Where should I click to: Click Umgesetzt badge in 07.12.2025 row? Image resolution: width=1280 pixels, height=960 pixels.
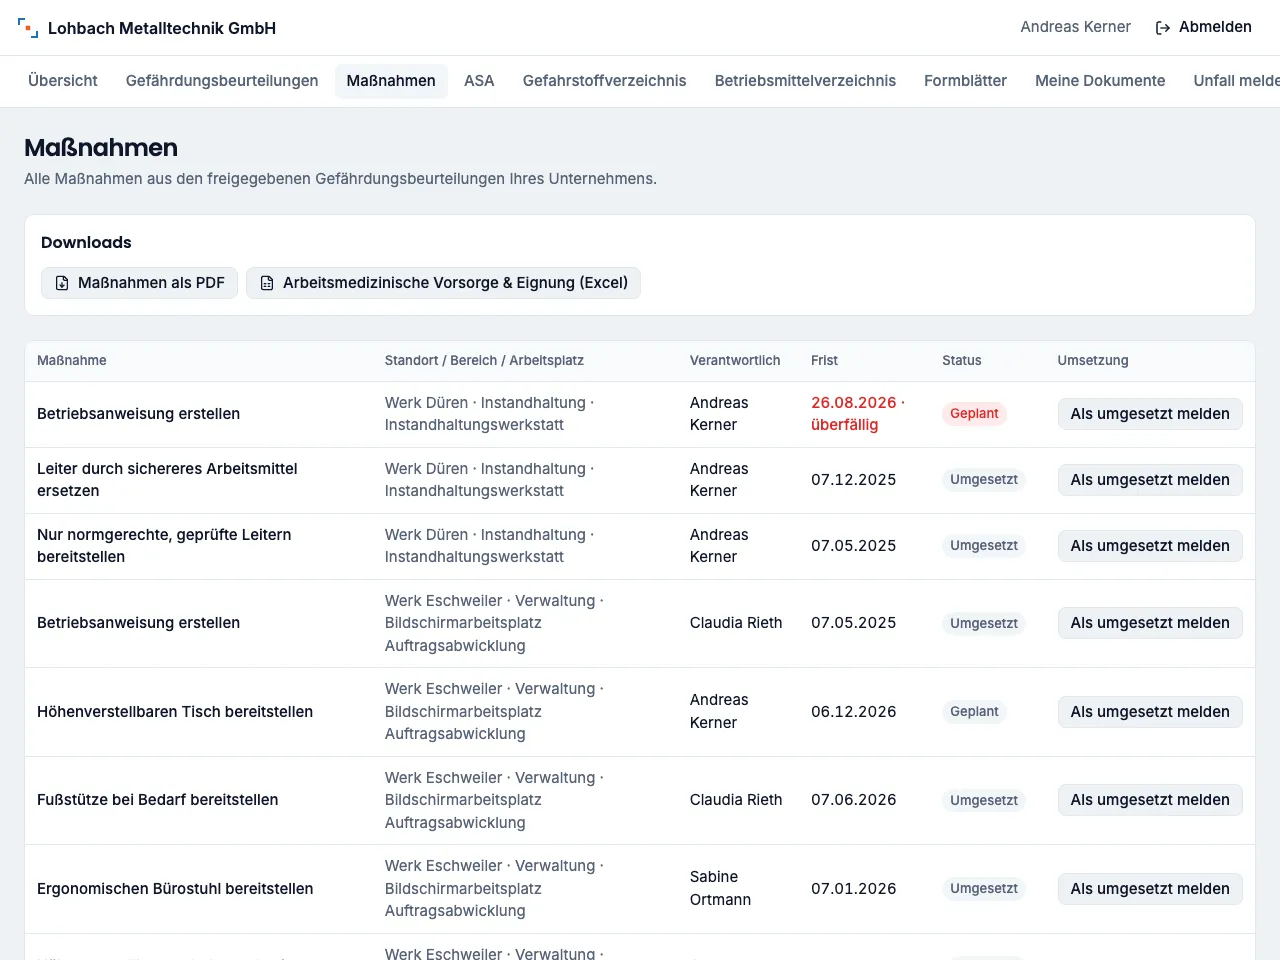(x=984, y=480)
